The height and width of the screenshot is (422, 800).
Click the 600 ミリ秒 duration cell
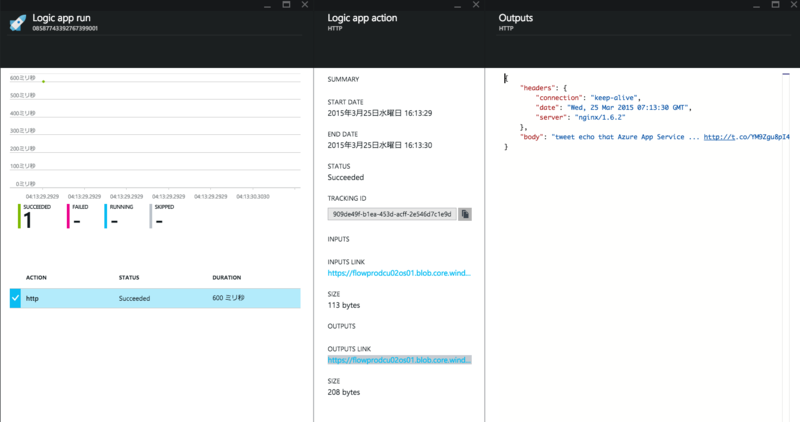[228, 298]
